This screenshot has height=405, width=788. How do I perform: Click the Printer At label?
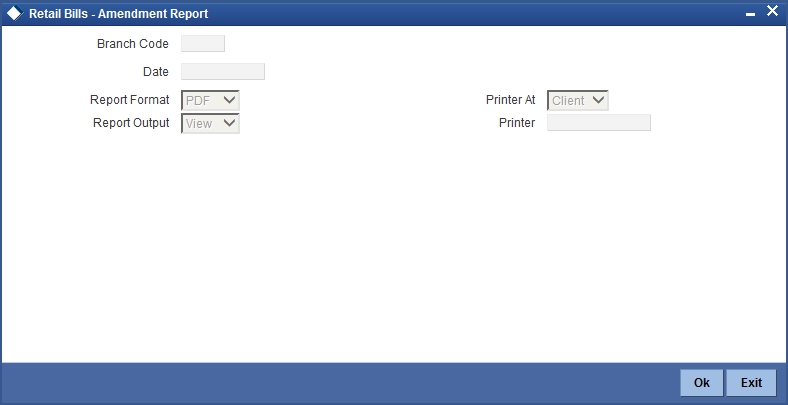coord(511,100)
